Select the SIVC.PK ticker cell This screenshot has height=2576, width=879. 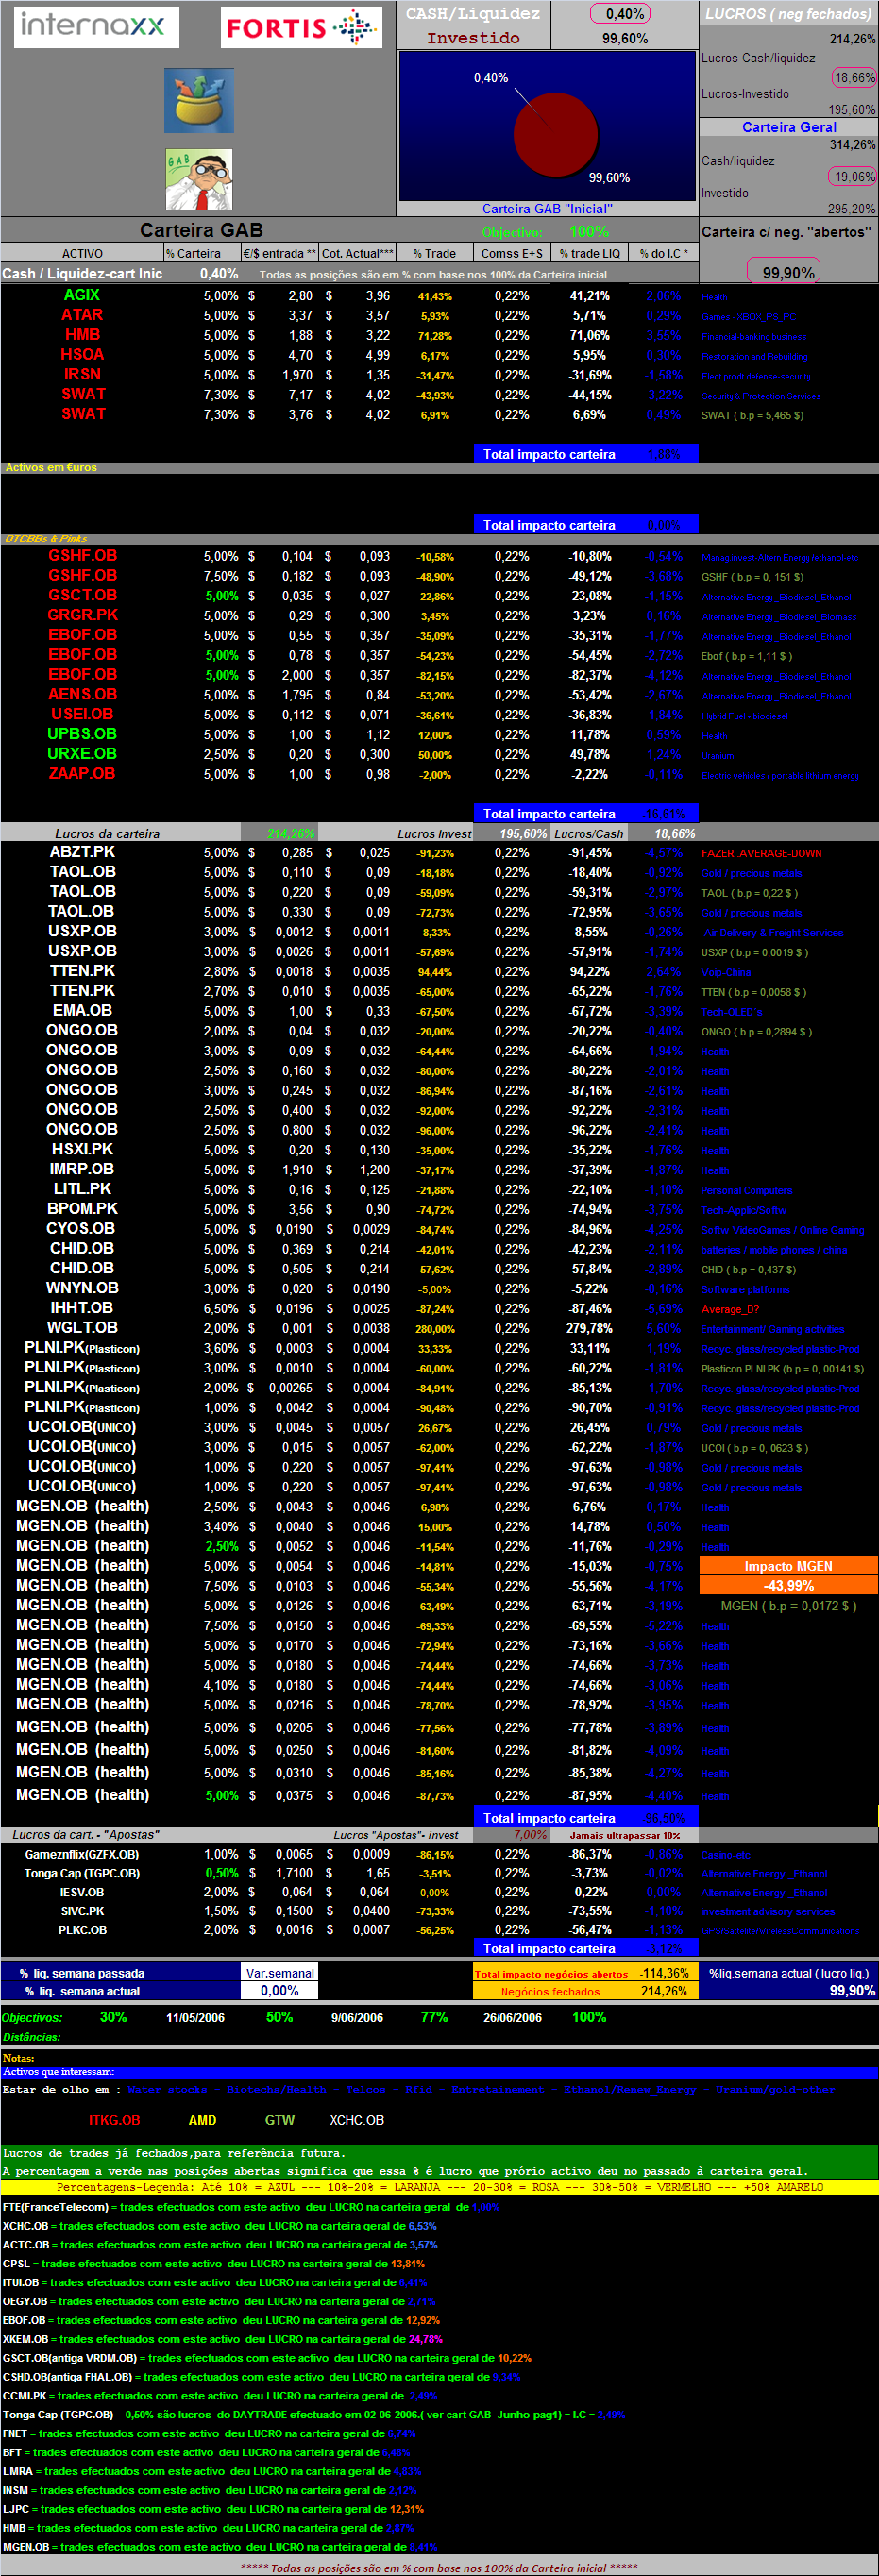pyautogui.click(x=82, y=1911)
